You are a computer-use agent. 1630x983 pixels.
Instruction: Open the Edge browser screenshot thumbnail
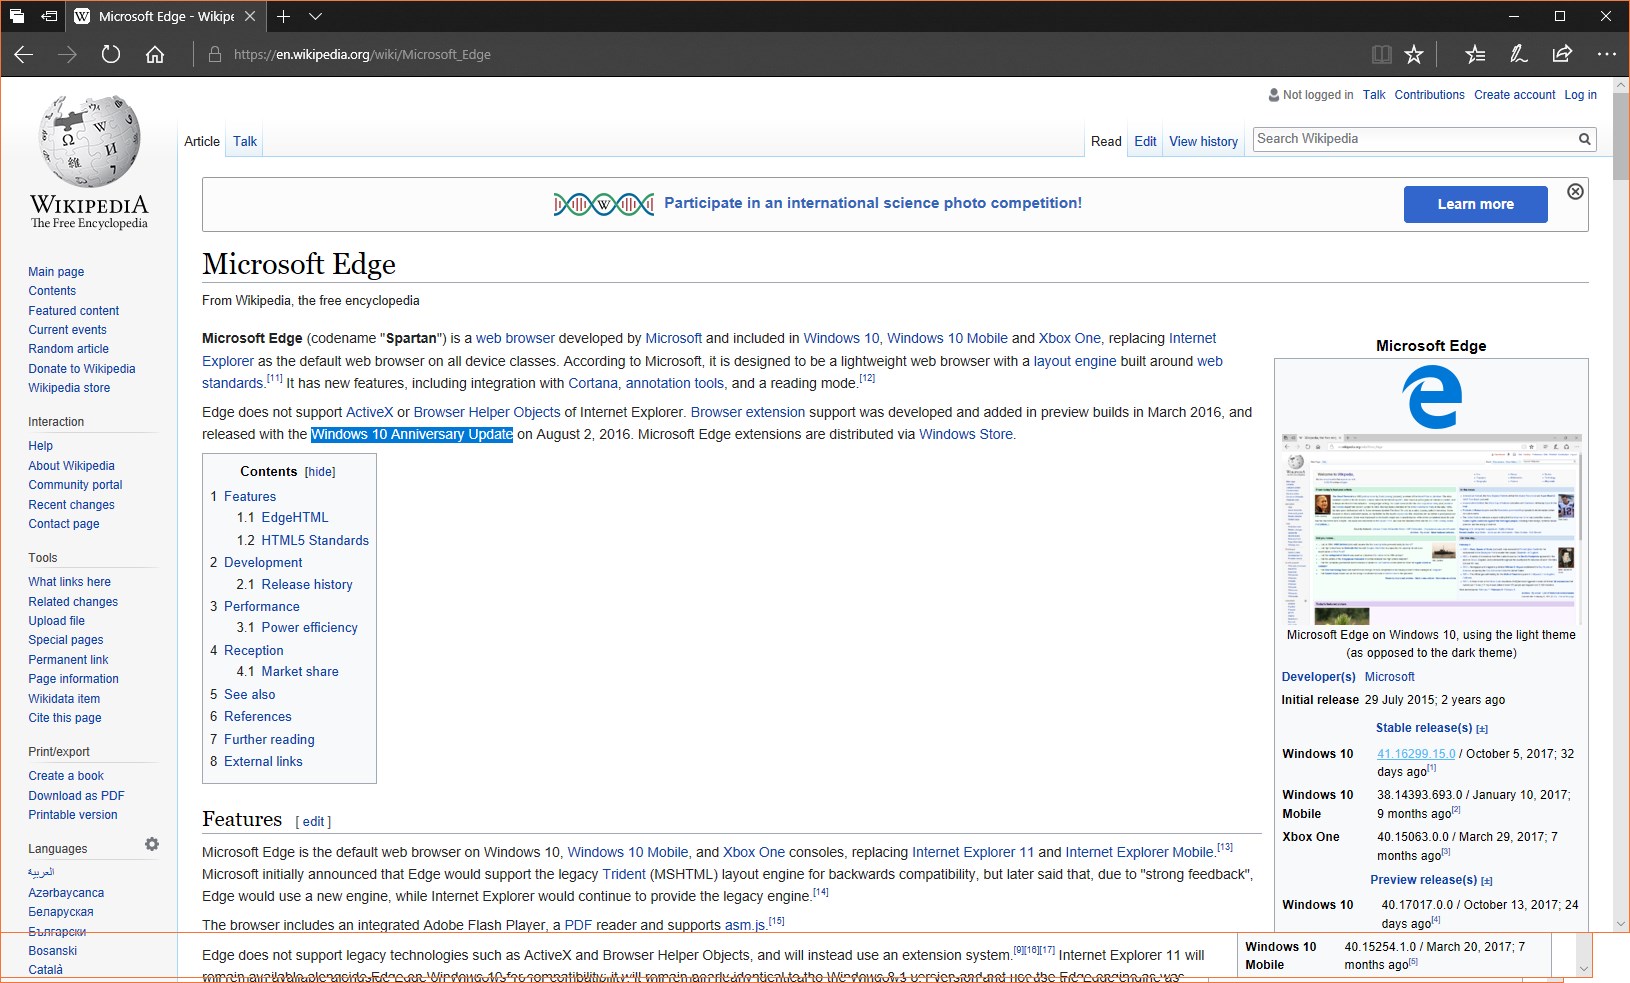1431,530
